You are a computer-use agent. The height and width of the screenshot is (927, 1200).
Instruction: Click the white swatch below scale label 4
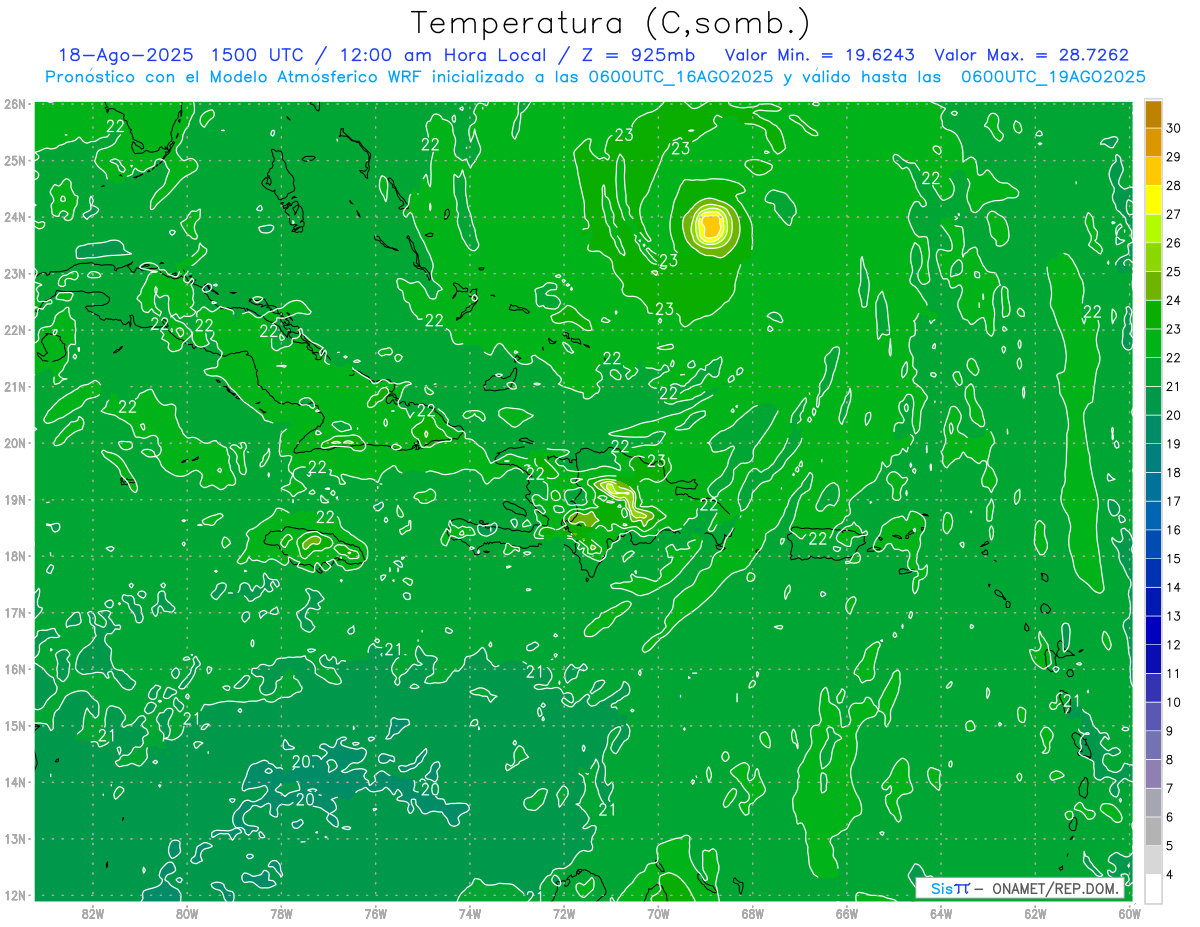(1153, 888)
